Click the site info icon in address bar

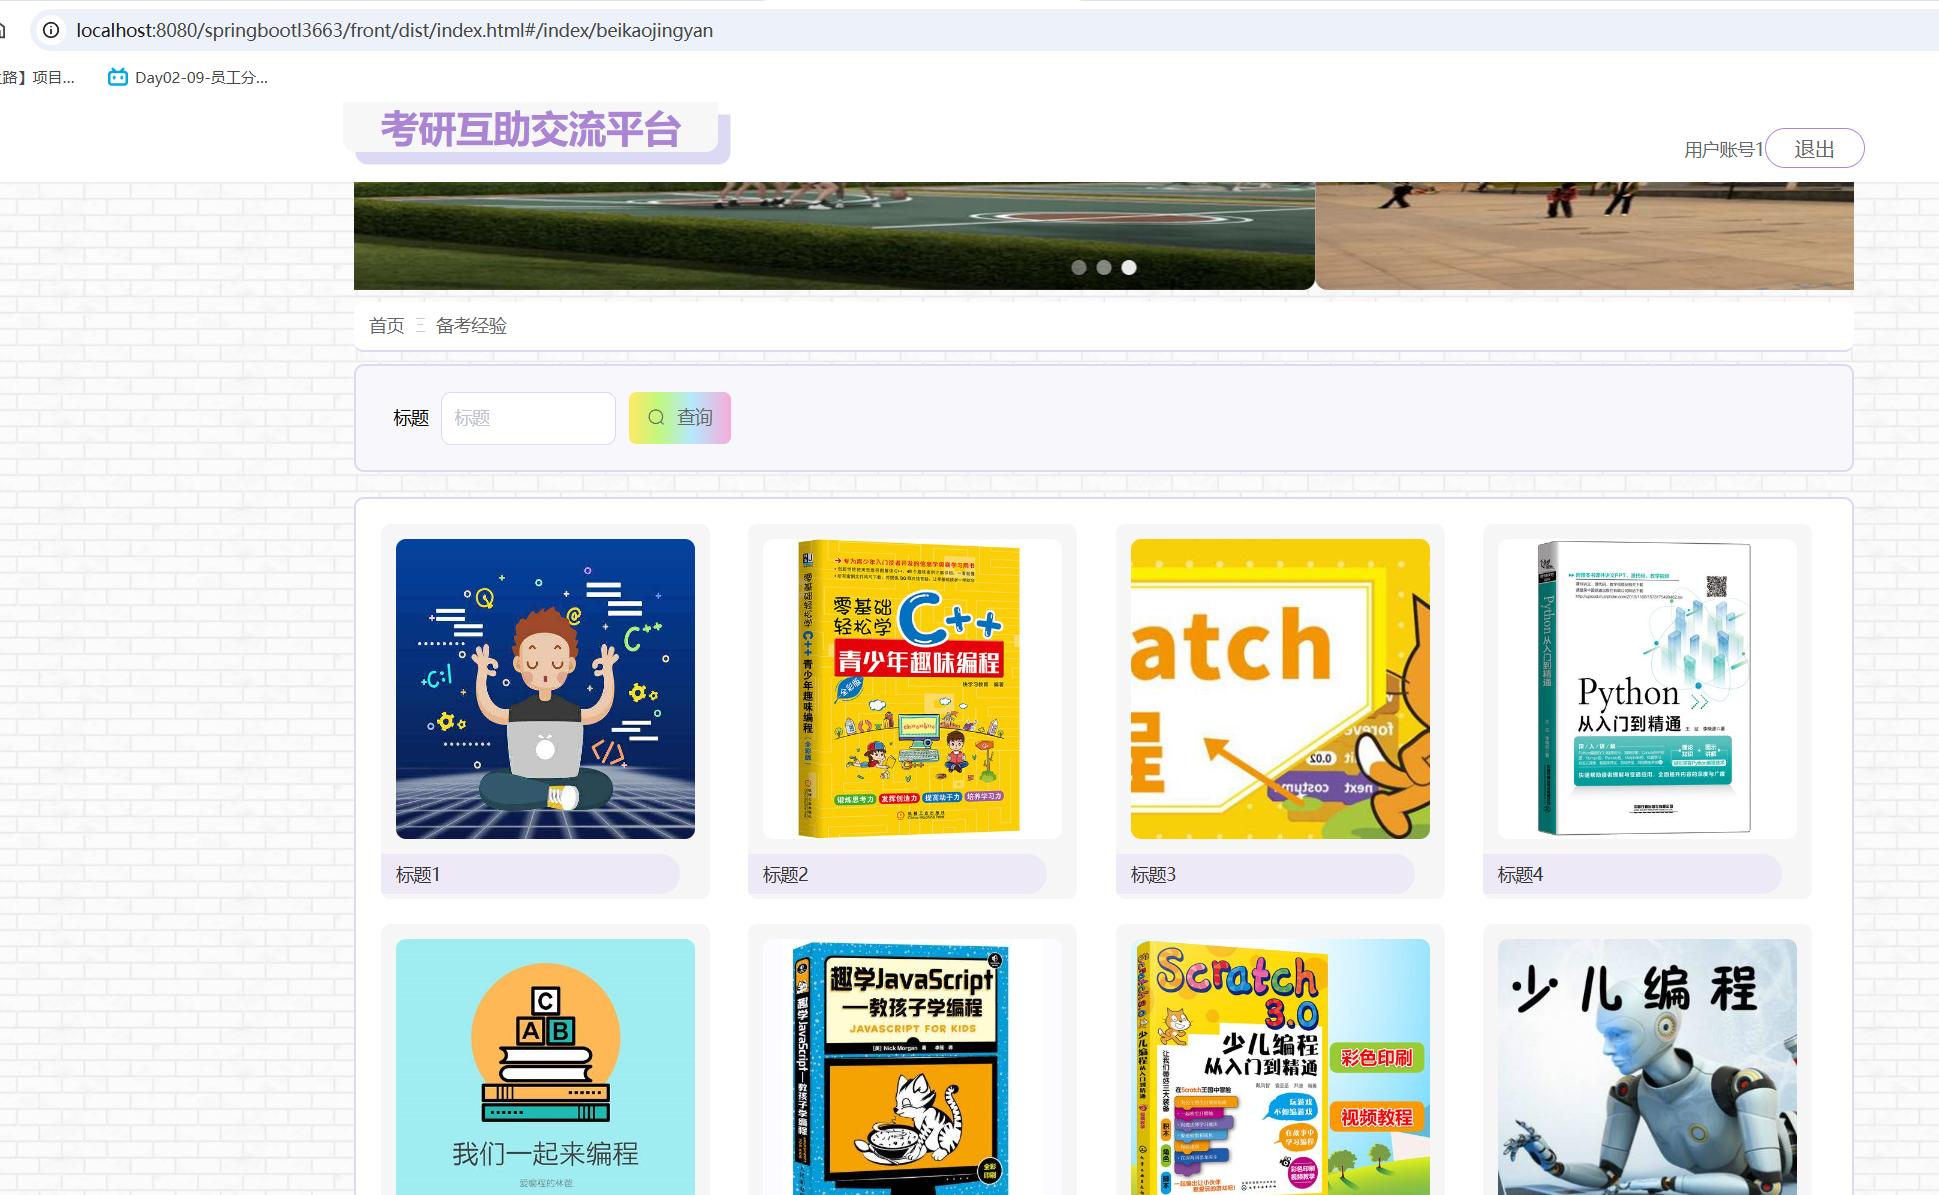(x=51, y=30)
